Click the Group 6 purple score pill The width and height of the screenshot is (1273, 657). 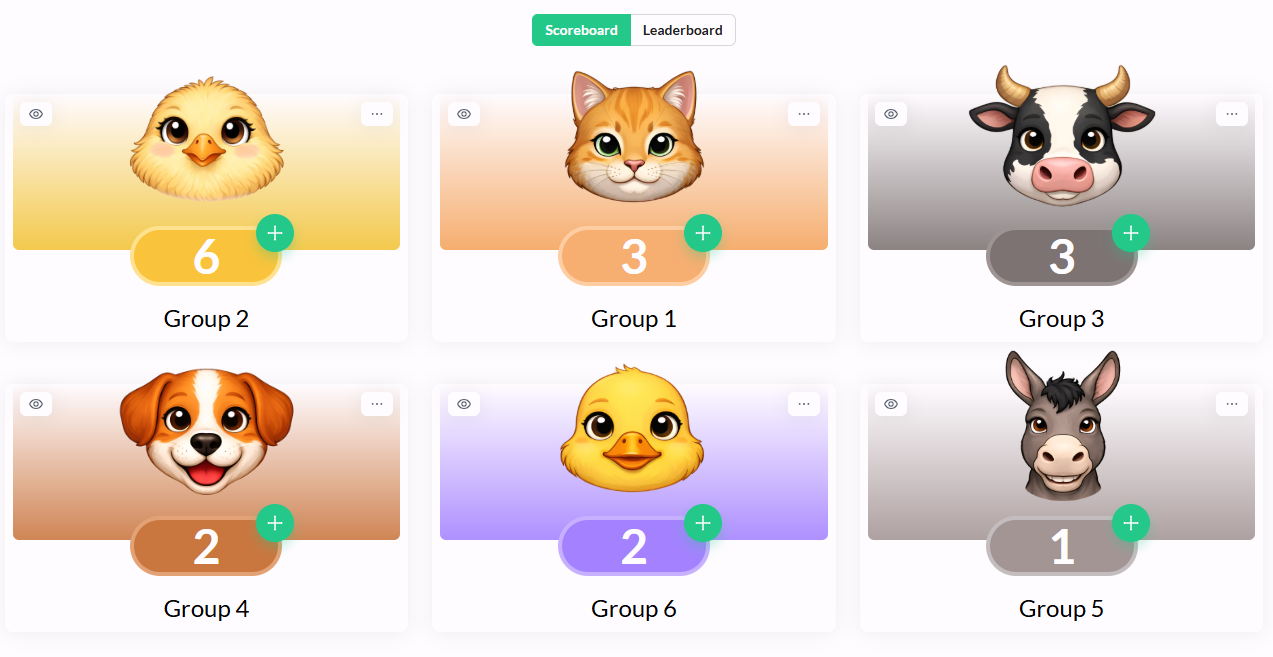(x=634, y=547)
